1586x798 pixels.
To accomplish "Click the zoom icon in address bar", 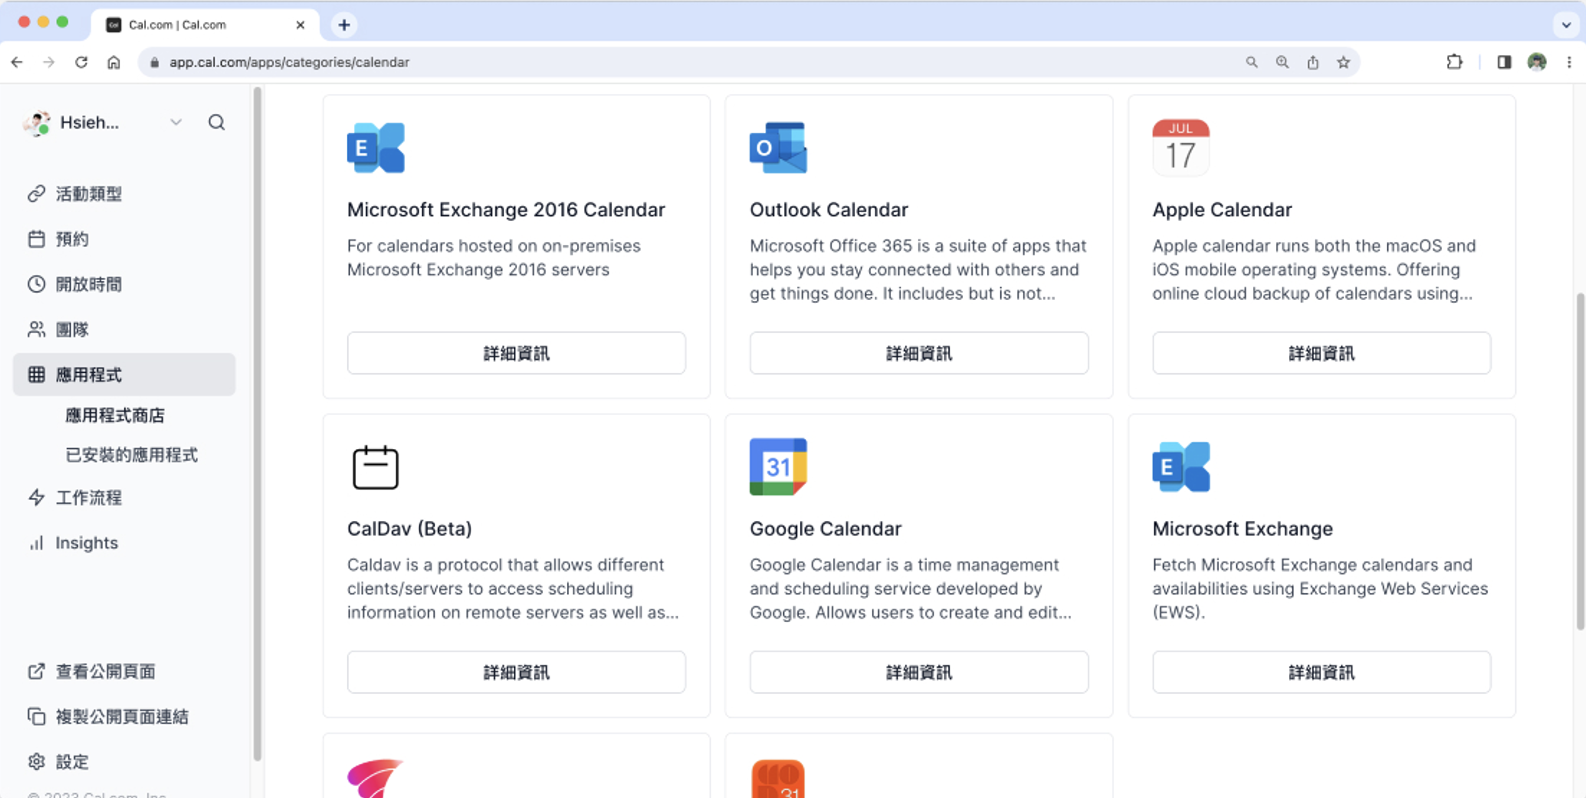I will click(x=1282, y=62).
